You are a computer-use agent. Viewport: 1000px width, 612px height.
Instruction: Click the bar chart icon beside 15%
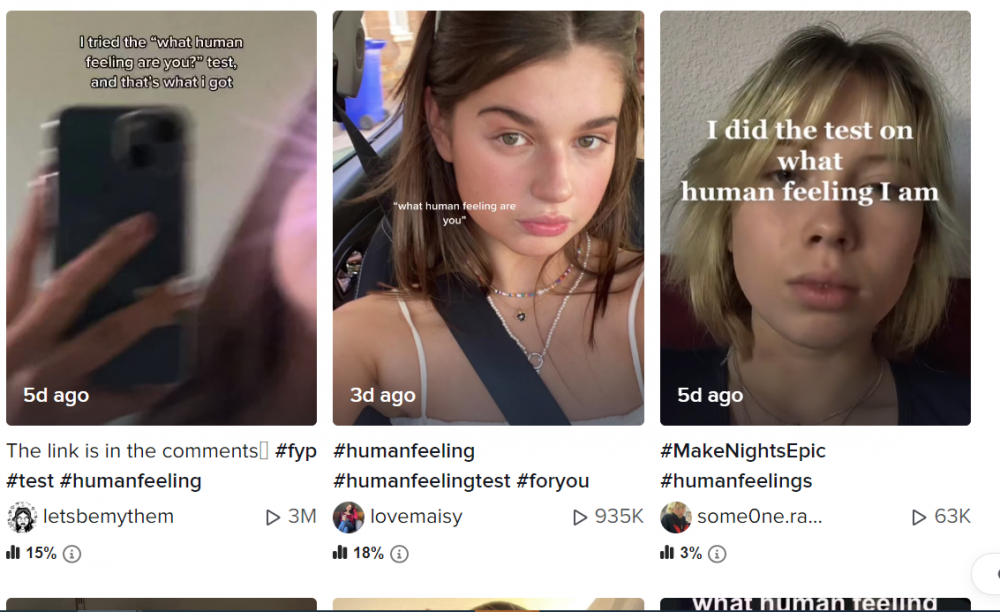click(x=13, y=552)
